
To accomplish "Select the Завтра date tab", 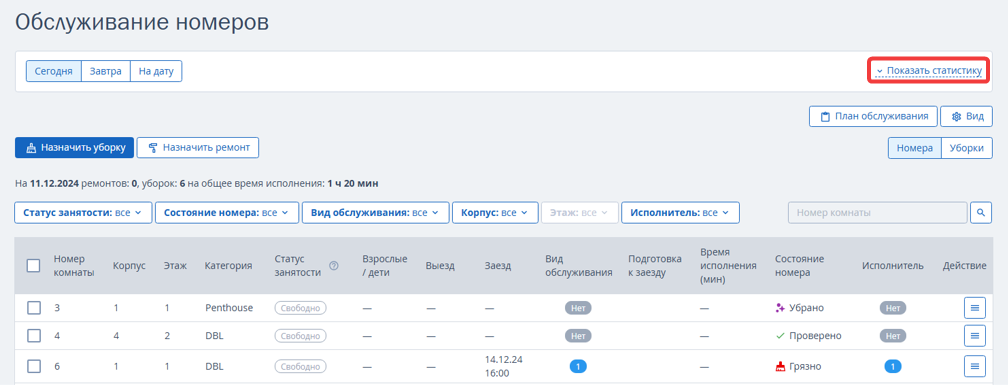I will (106, 71).
